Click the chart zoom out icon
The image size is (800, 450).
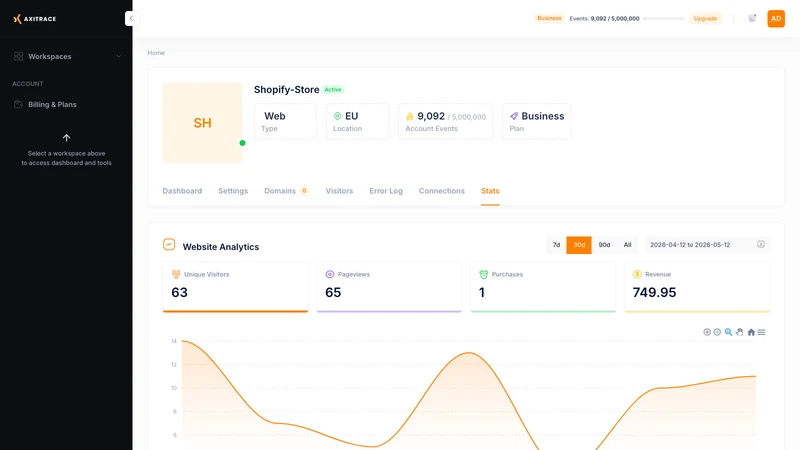pos(717,332)
